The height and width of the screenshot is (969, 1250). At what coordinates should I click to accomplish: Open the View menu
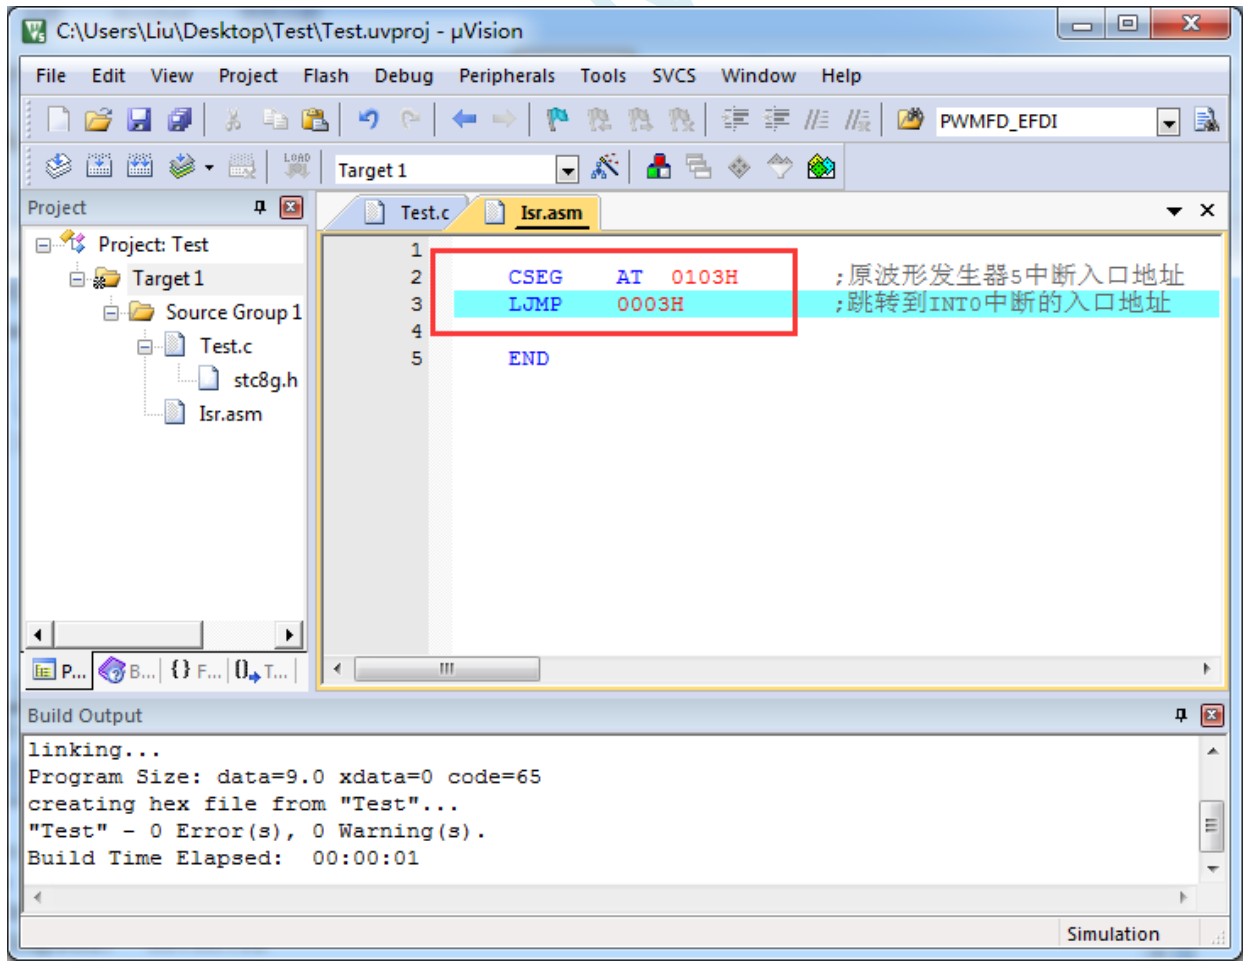pyautogui.click(x=172, y=76)
